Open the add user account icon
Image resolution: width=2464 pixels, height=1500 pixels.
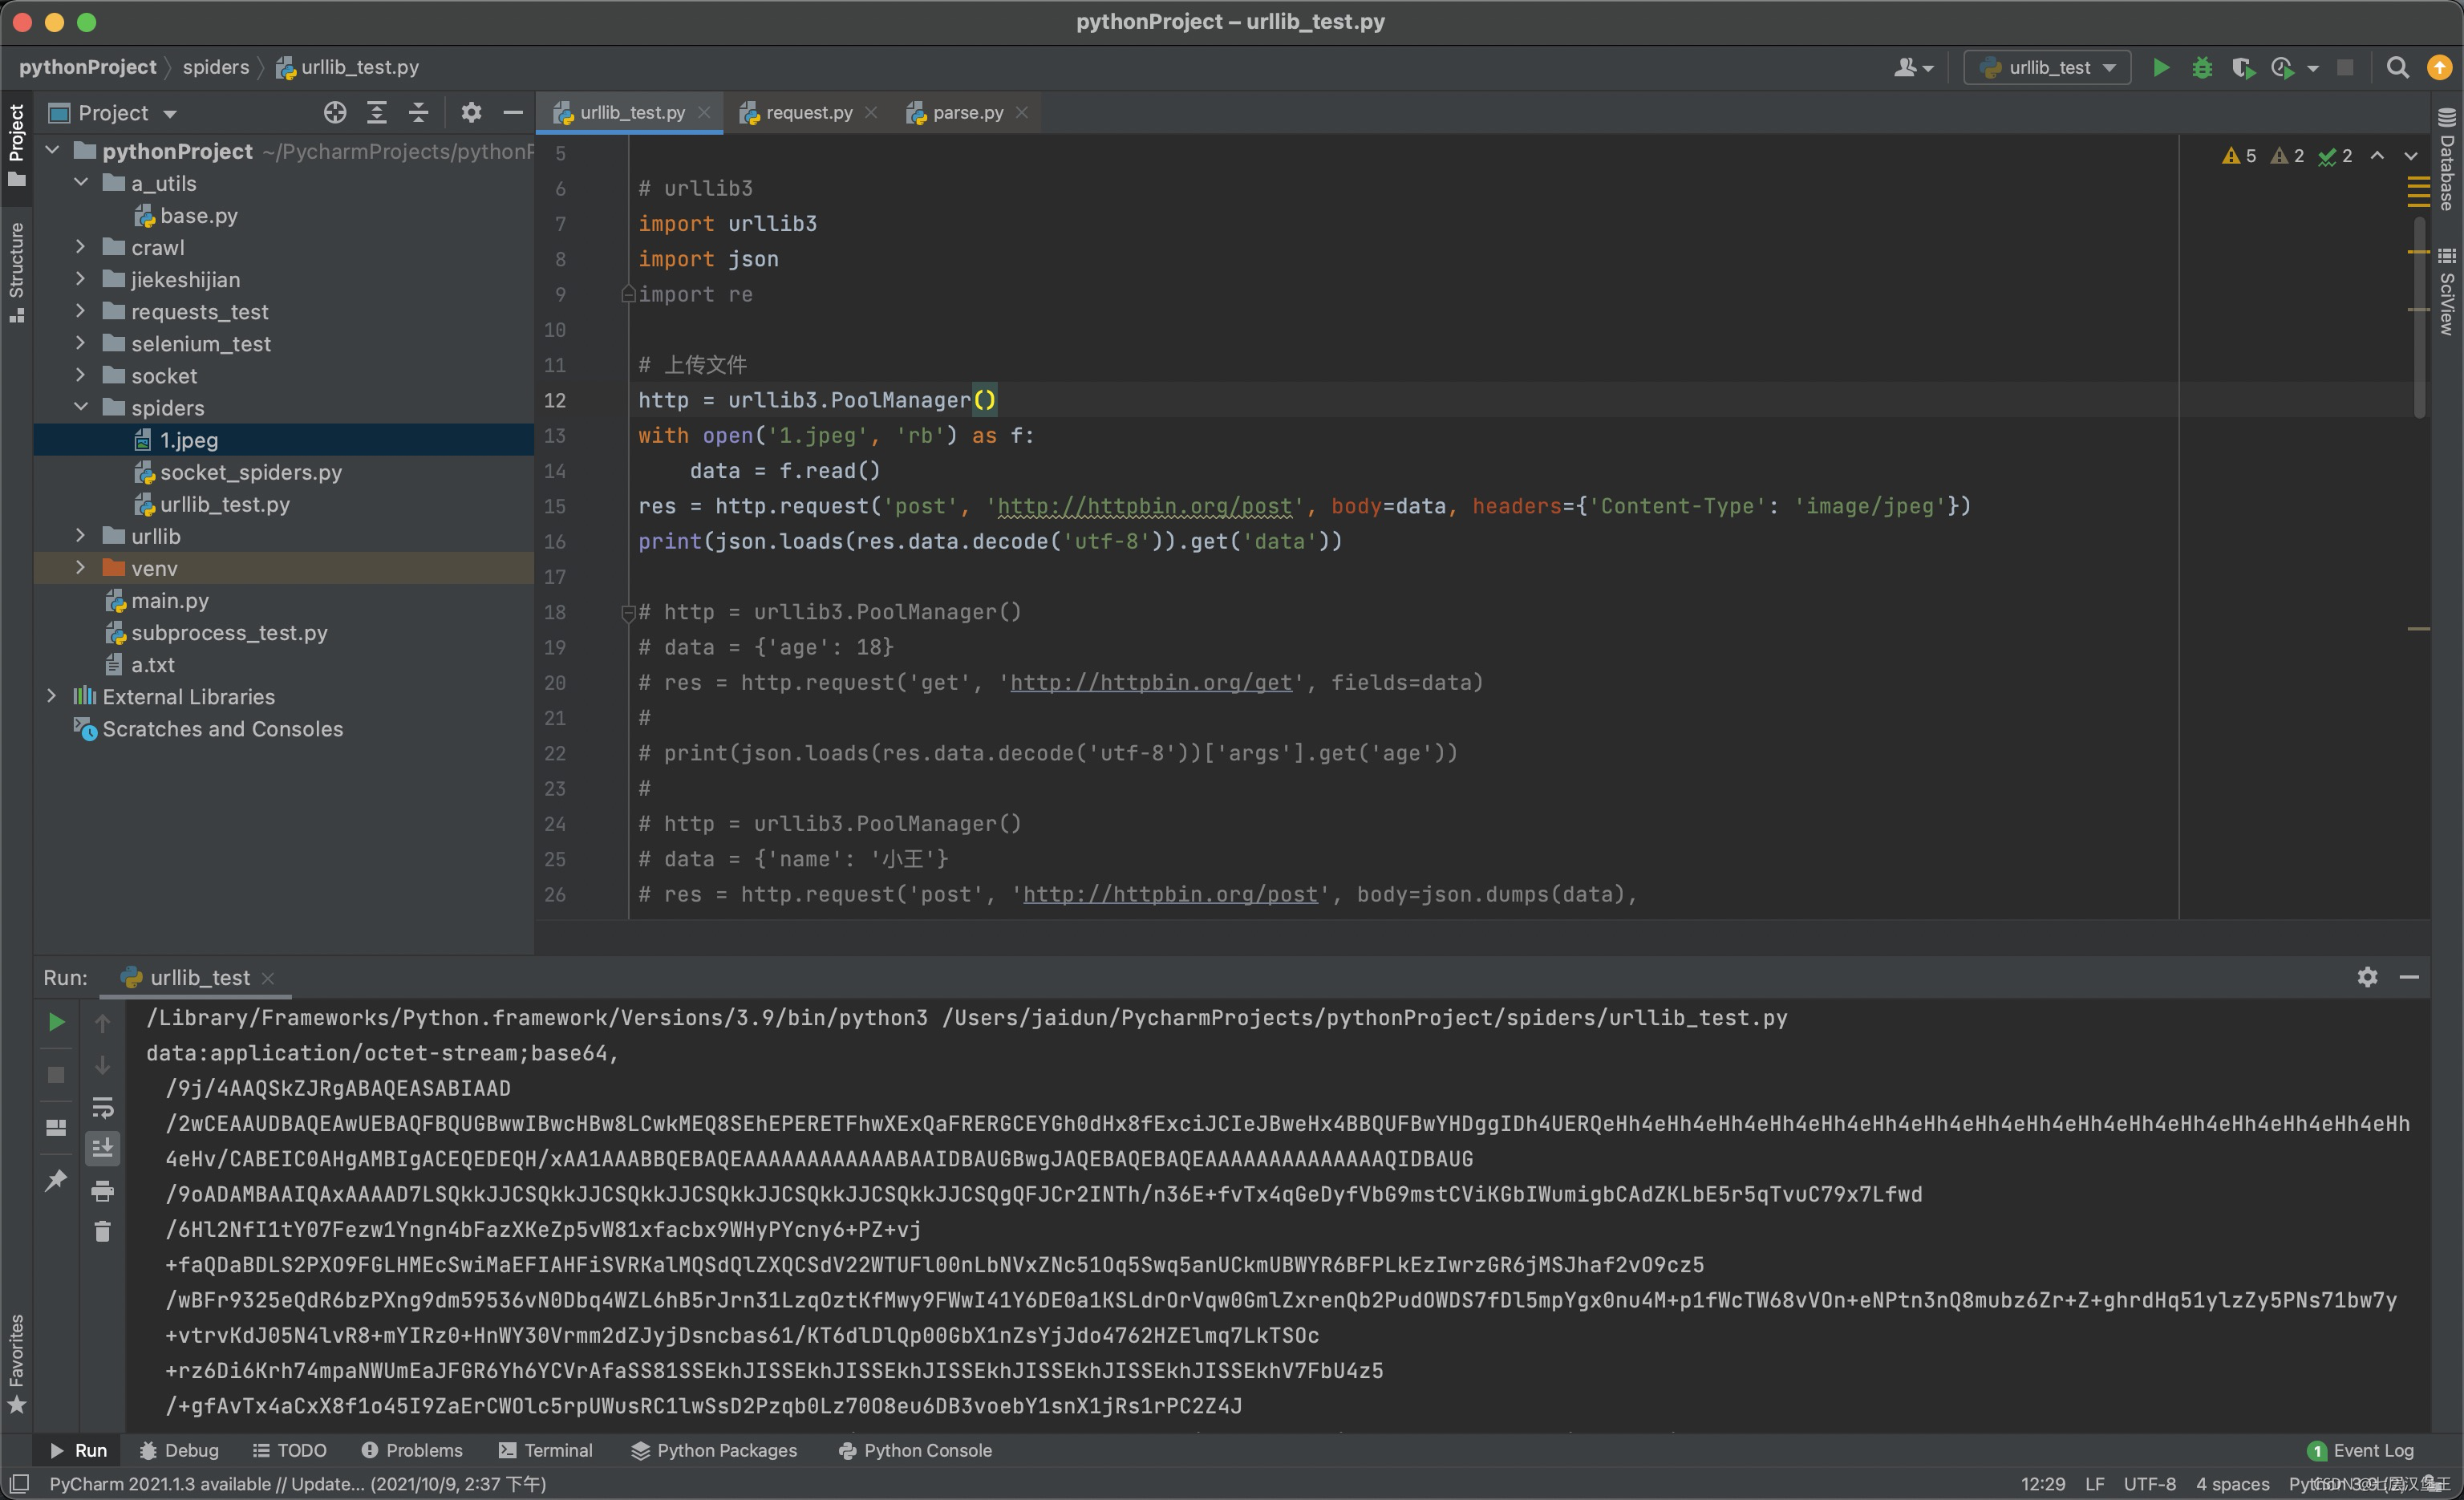point(1913,67)
